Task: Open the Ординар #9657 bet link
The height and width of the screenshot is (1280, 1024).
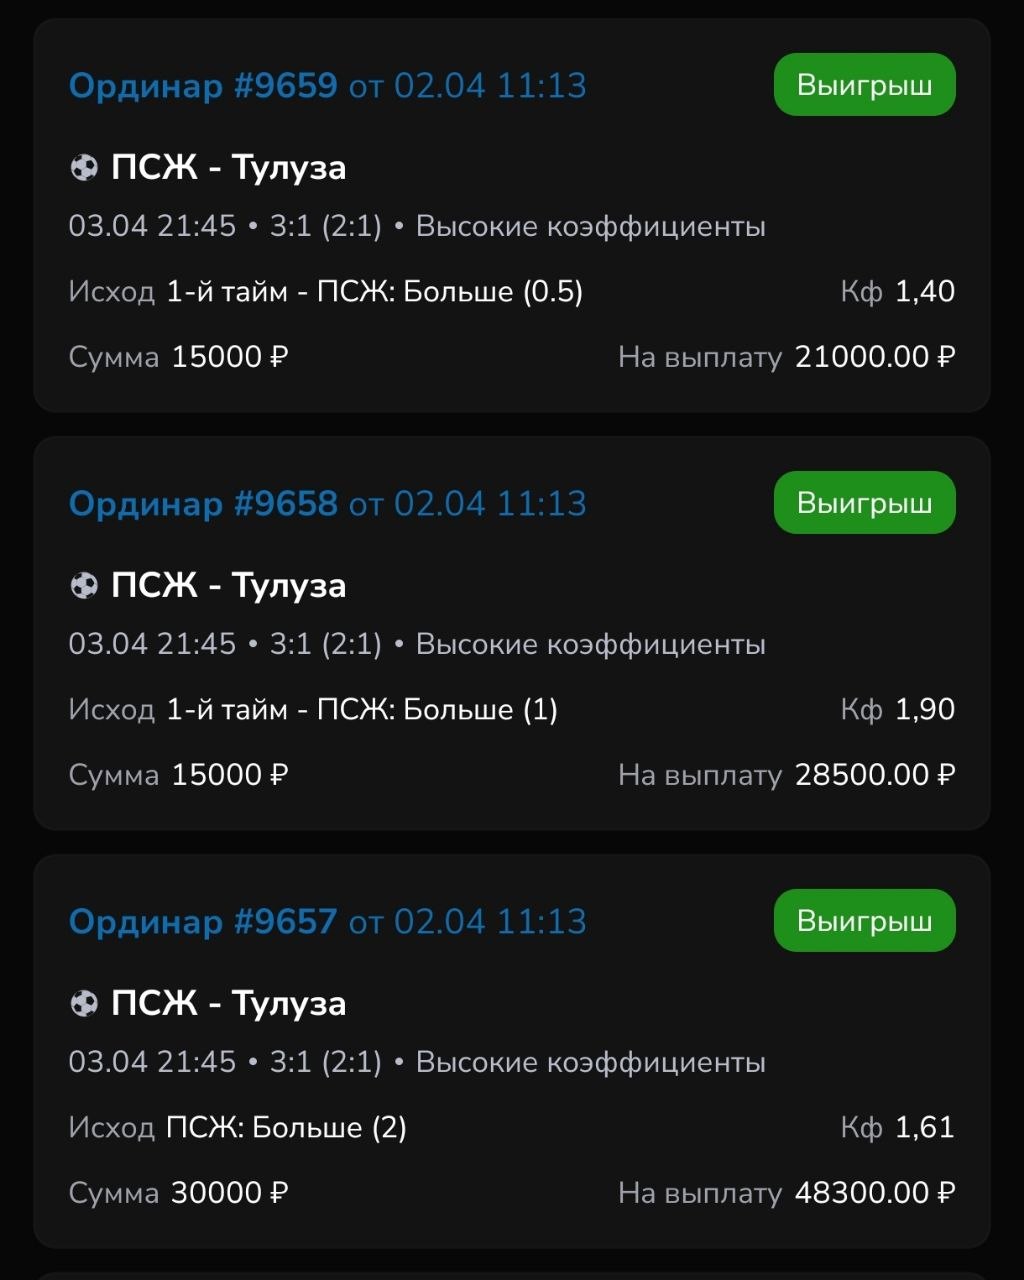Action: pyautogui.click(x=203, y=922)
